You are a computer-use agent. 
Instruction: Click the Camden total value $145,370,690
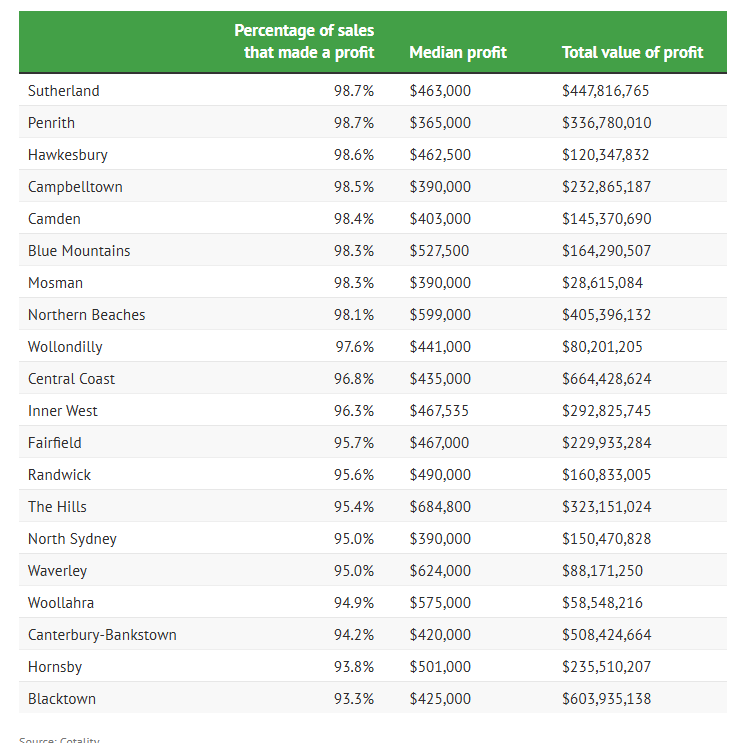[x=606, y=219]
